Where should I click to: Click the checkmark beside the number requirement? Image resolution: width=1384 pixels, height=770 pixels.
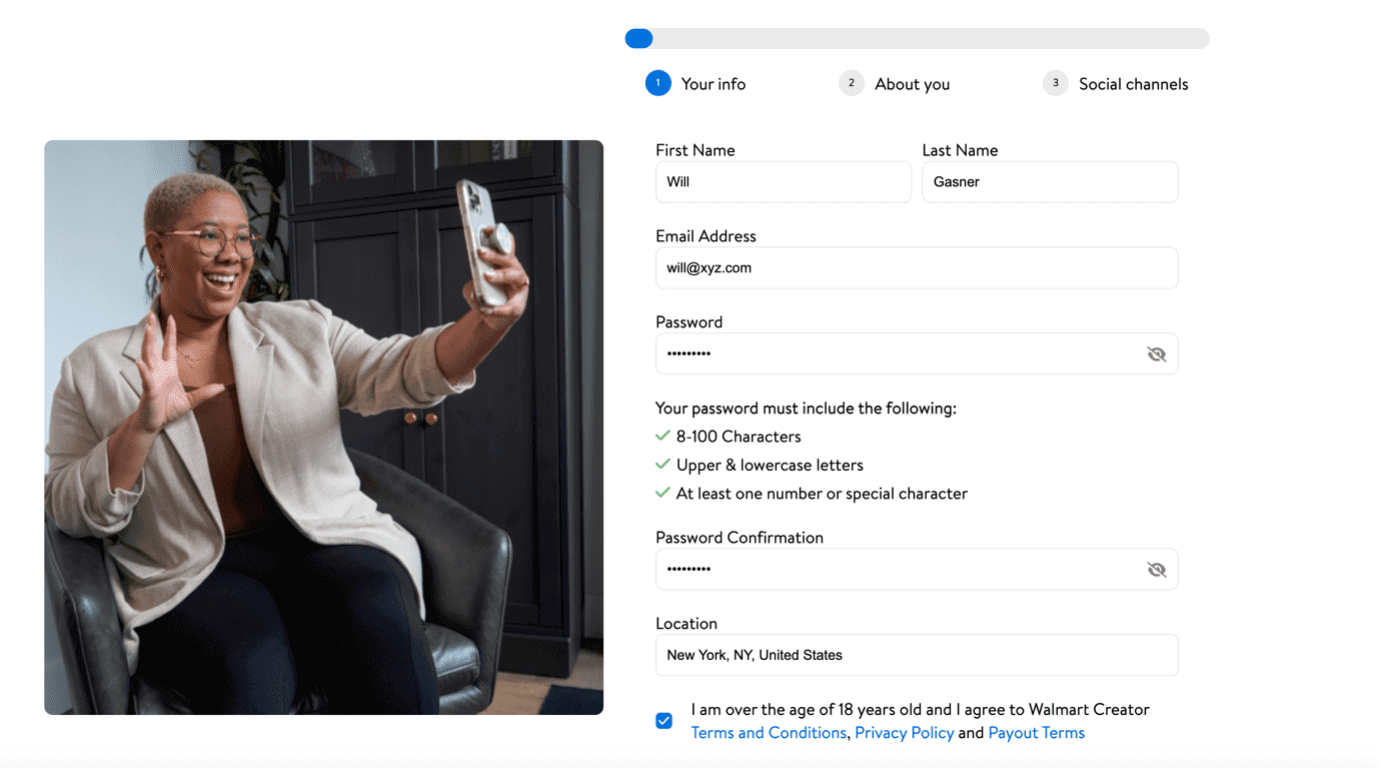coord(663,493)
